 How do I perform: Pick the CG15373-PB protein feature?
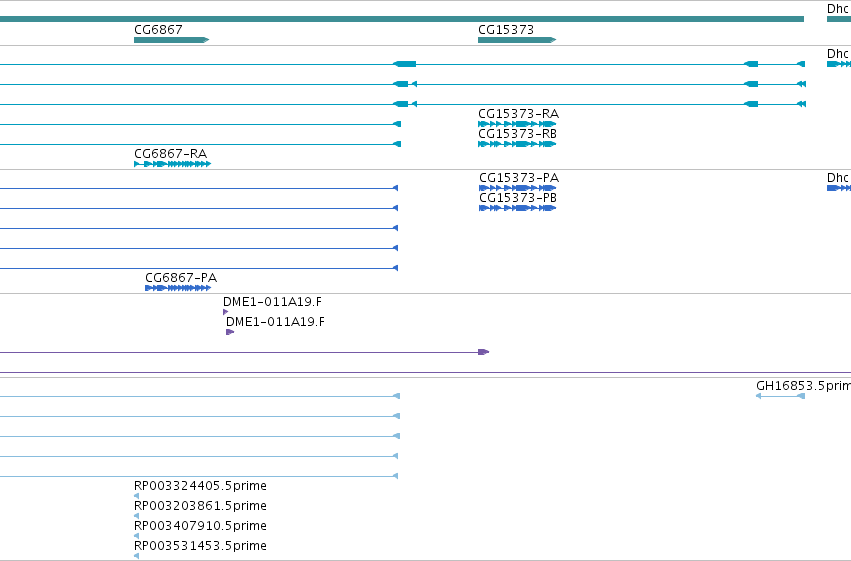pyautogui.click(x=517, y=208)
